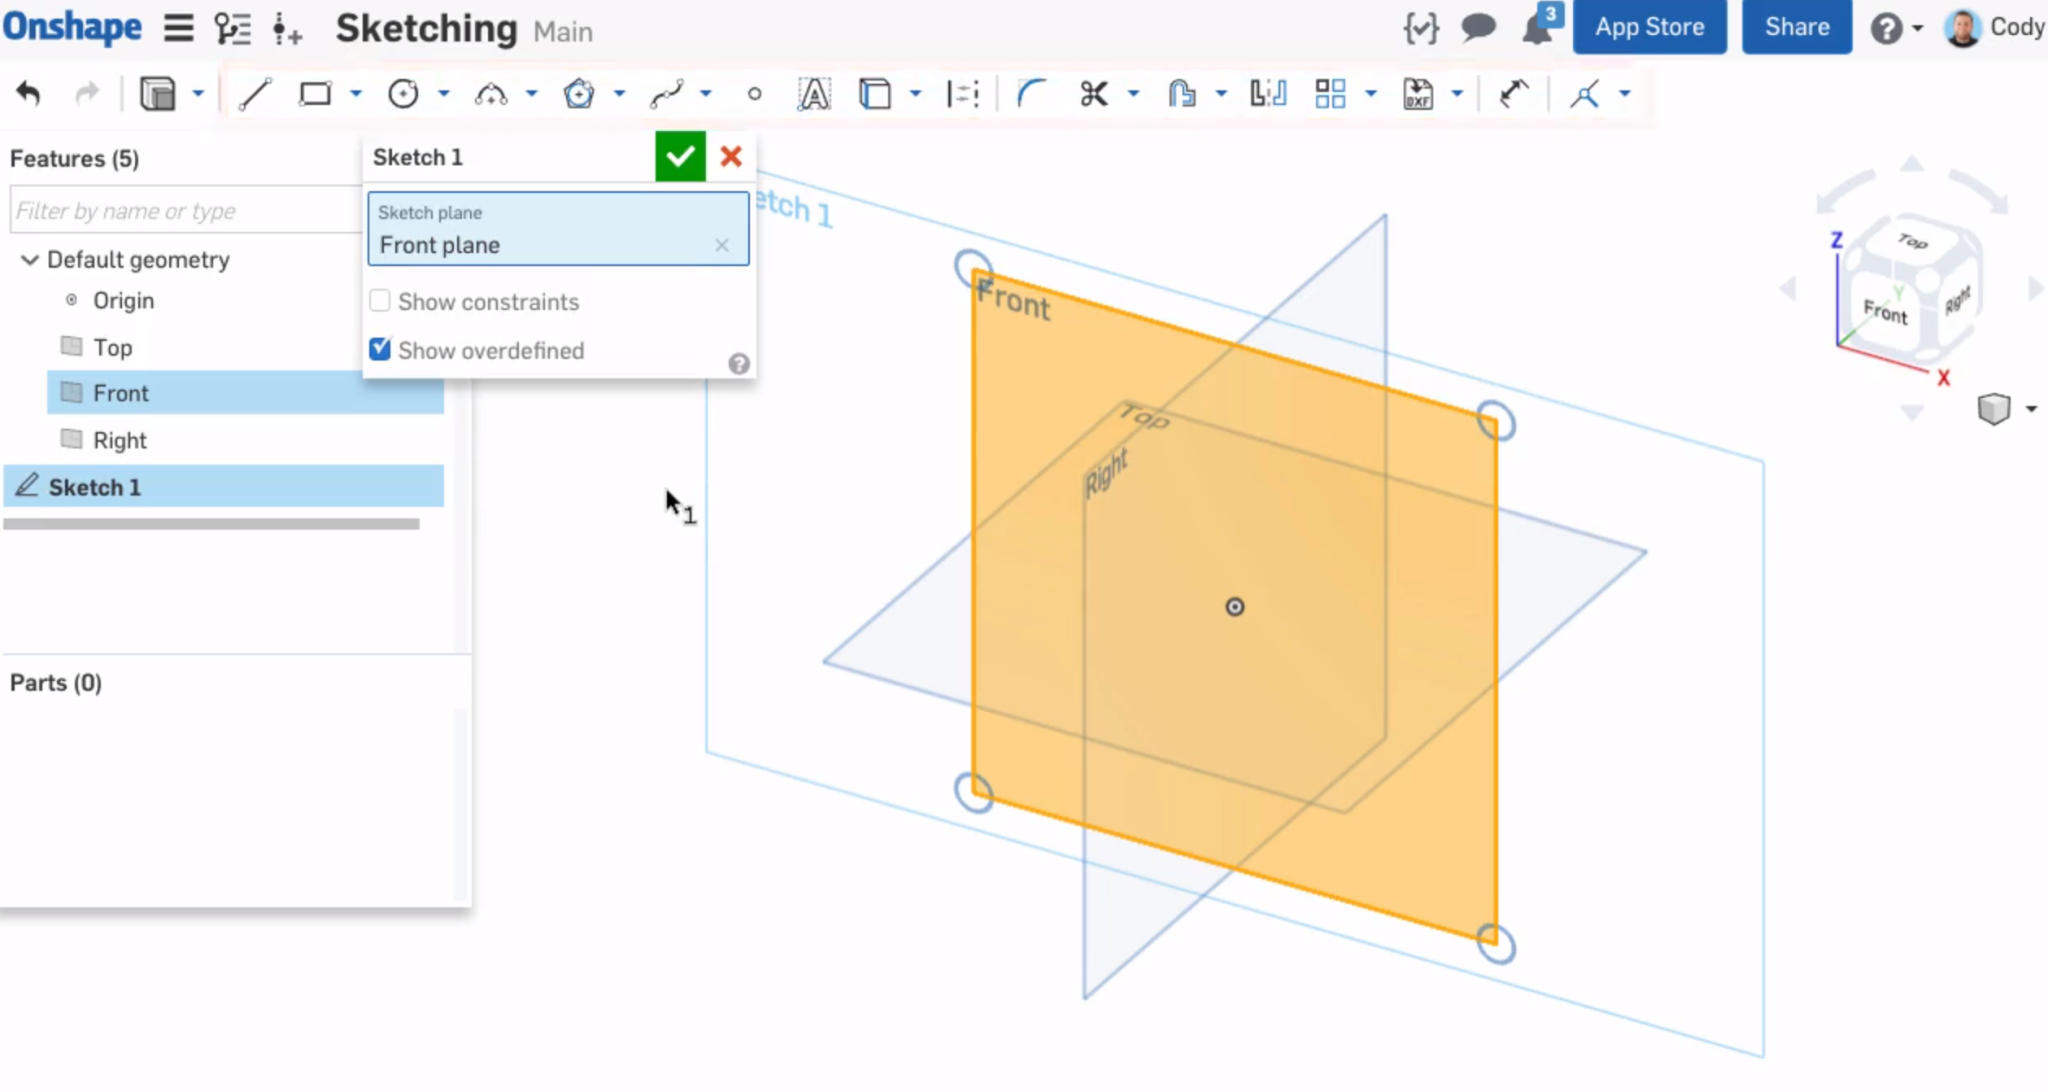The image size is (2048, 1092).
Task: Select the Offset tool
Action: coord(1182,94)
